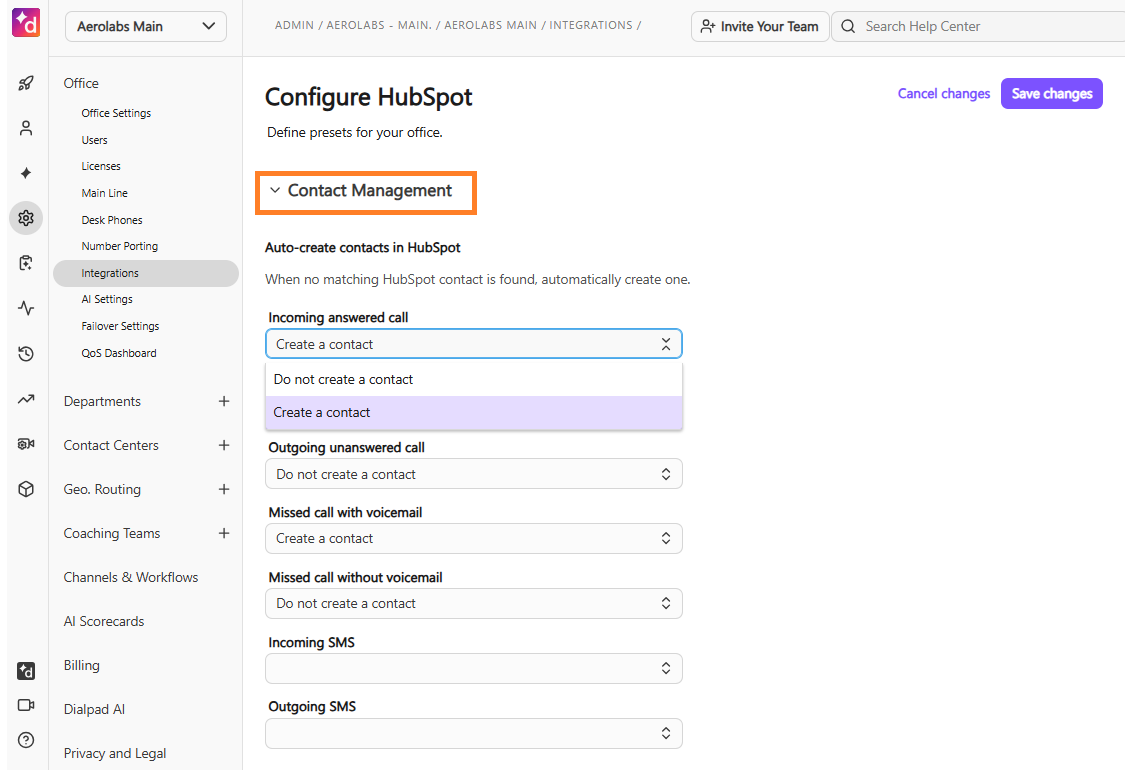Open the Outgoing unanswered call dropdown

(474, 475)
